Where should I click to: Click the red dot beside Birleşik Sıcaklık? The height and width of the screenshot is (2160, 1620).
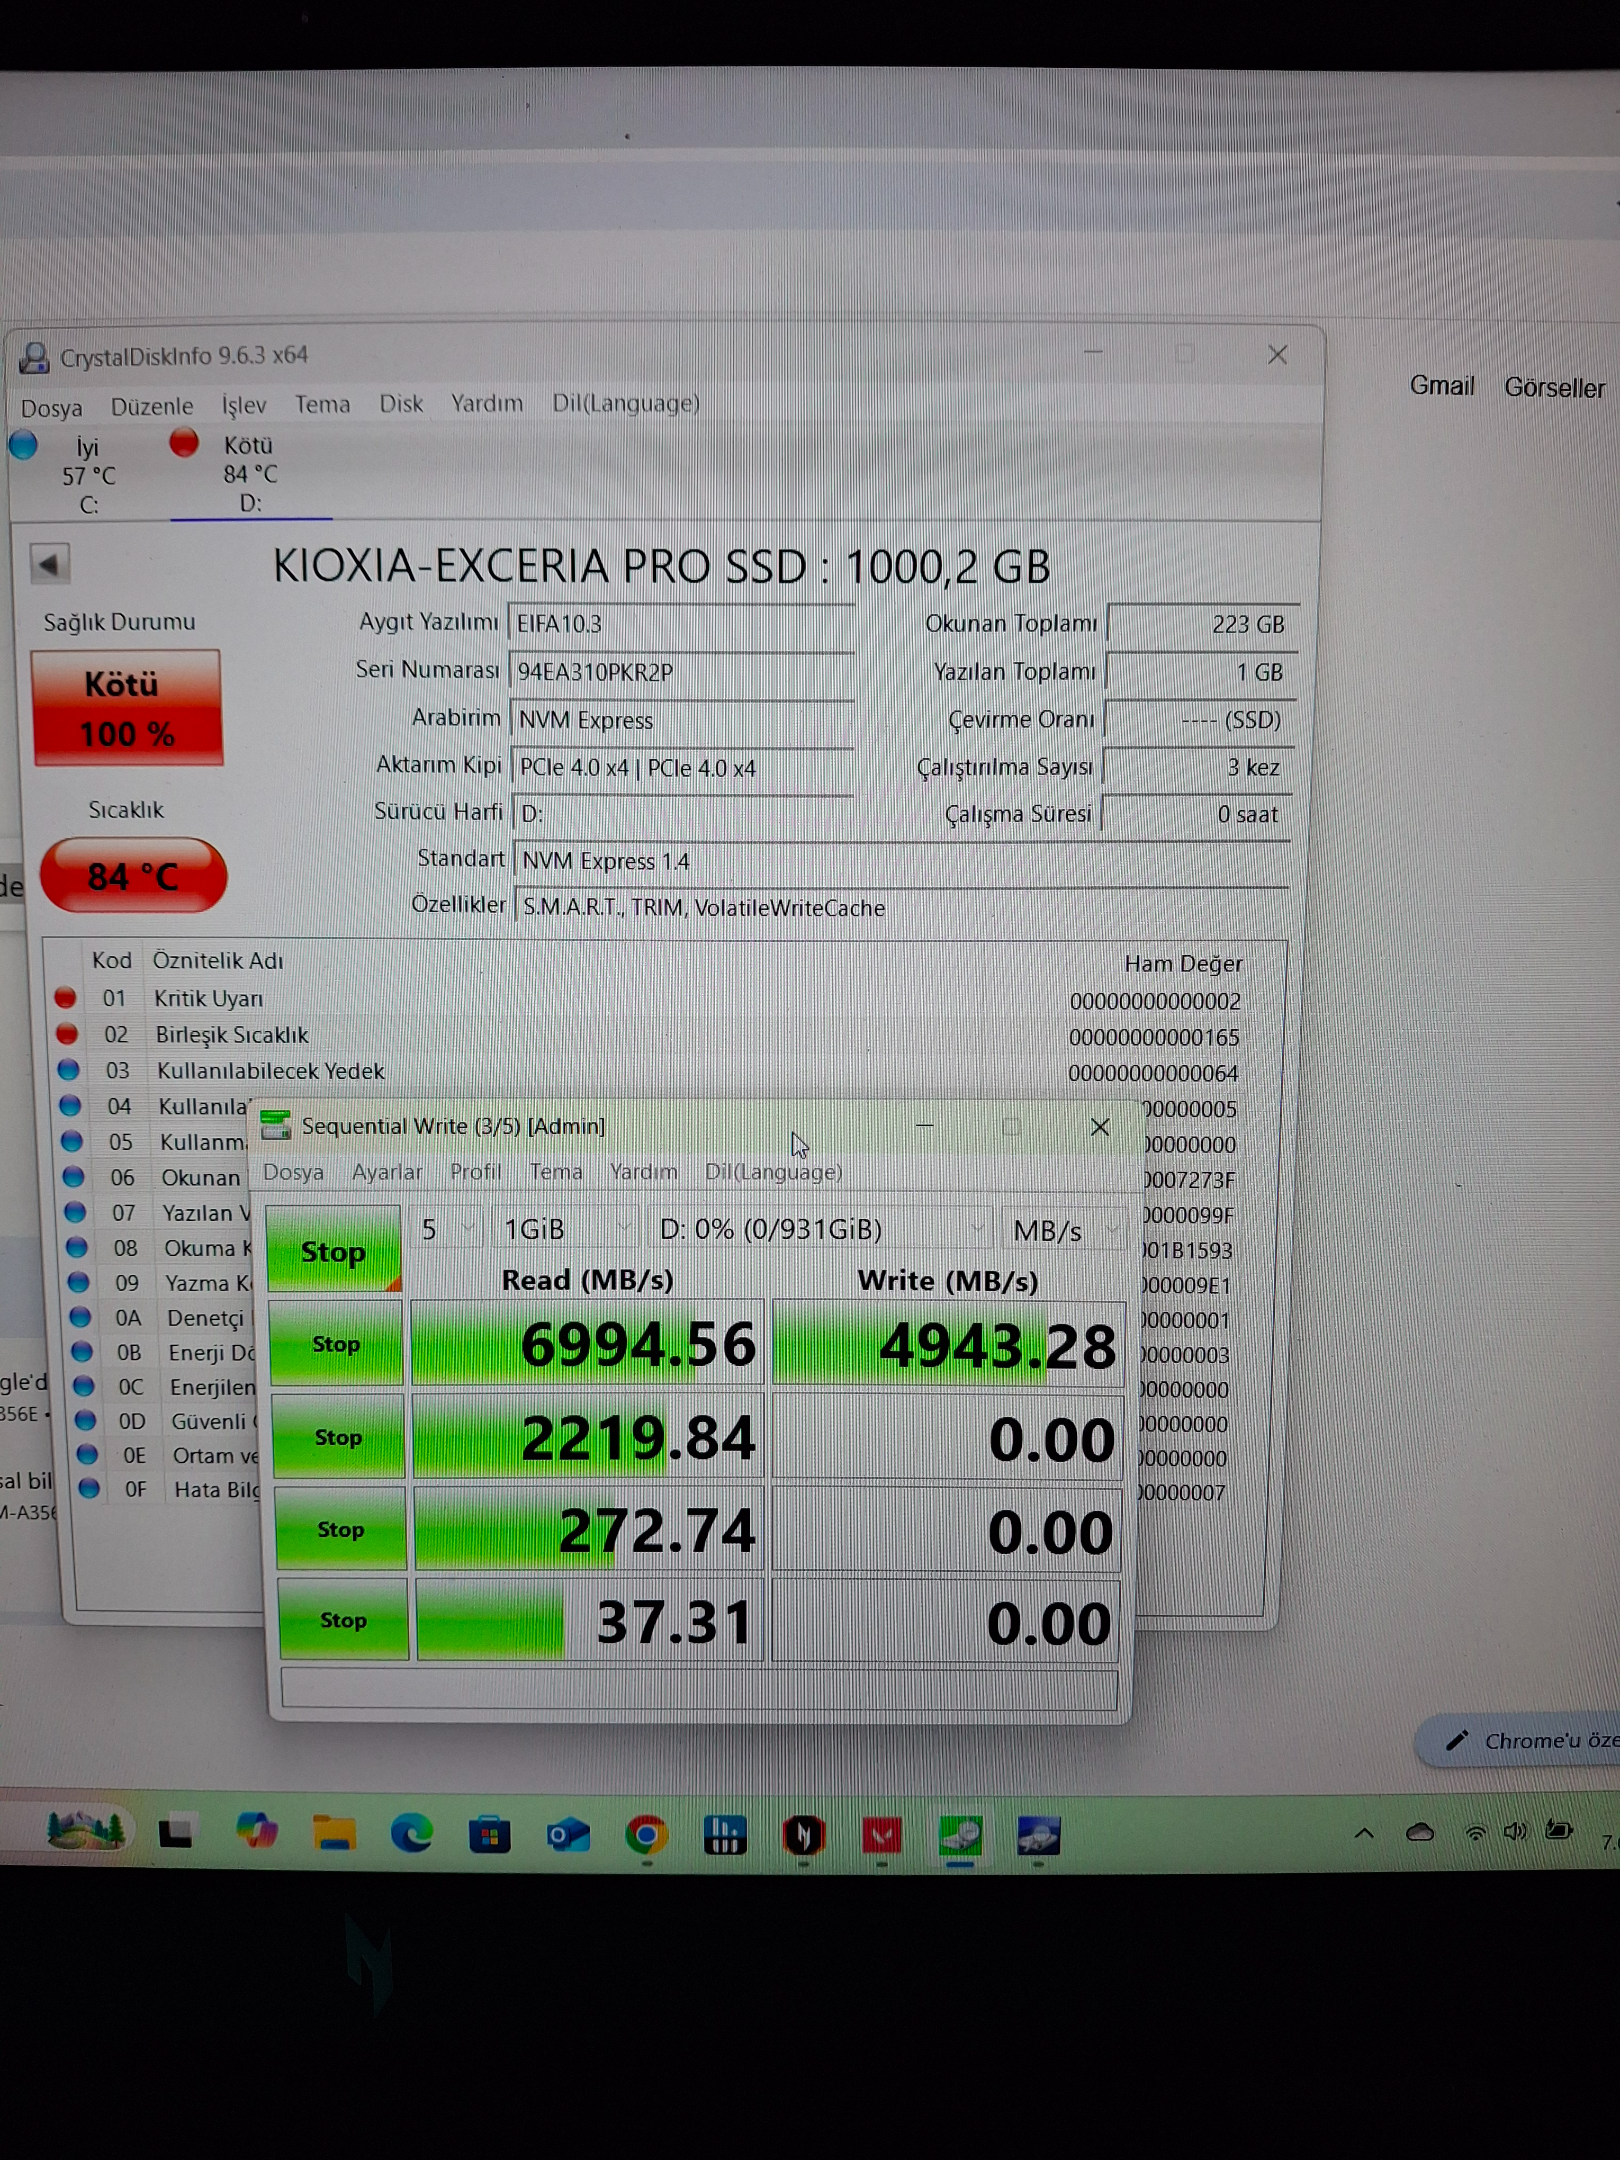pyautogui.click(x=67, y=1033)
